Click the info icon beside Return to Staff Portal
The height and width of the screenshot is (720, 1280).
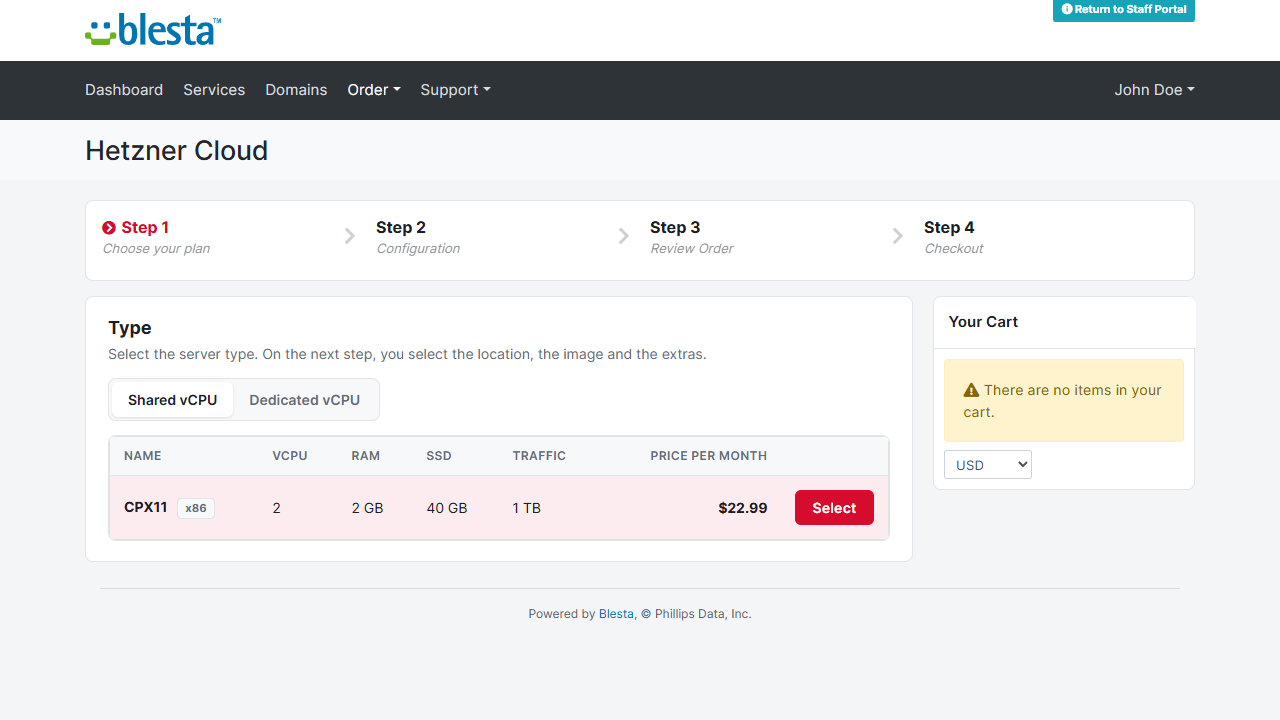click(1067, 9)
